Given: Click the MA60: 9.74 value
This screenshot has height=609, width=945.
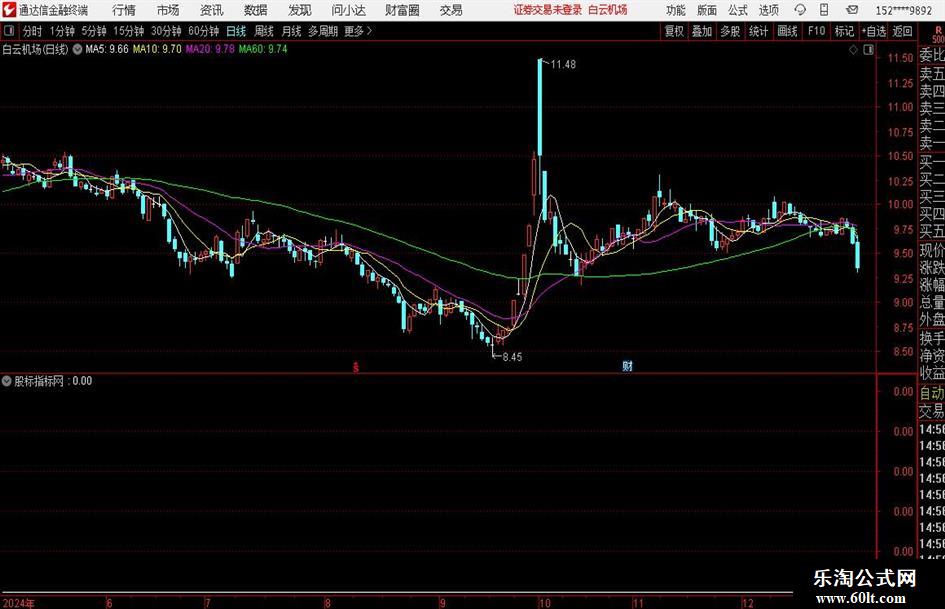Looking at the screenshot, I should pos(263,49).
